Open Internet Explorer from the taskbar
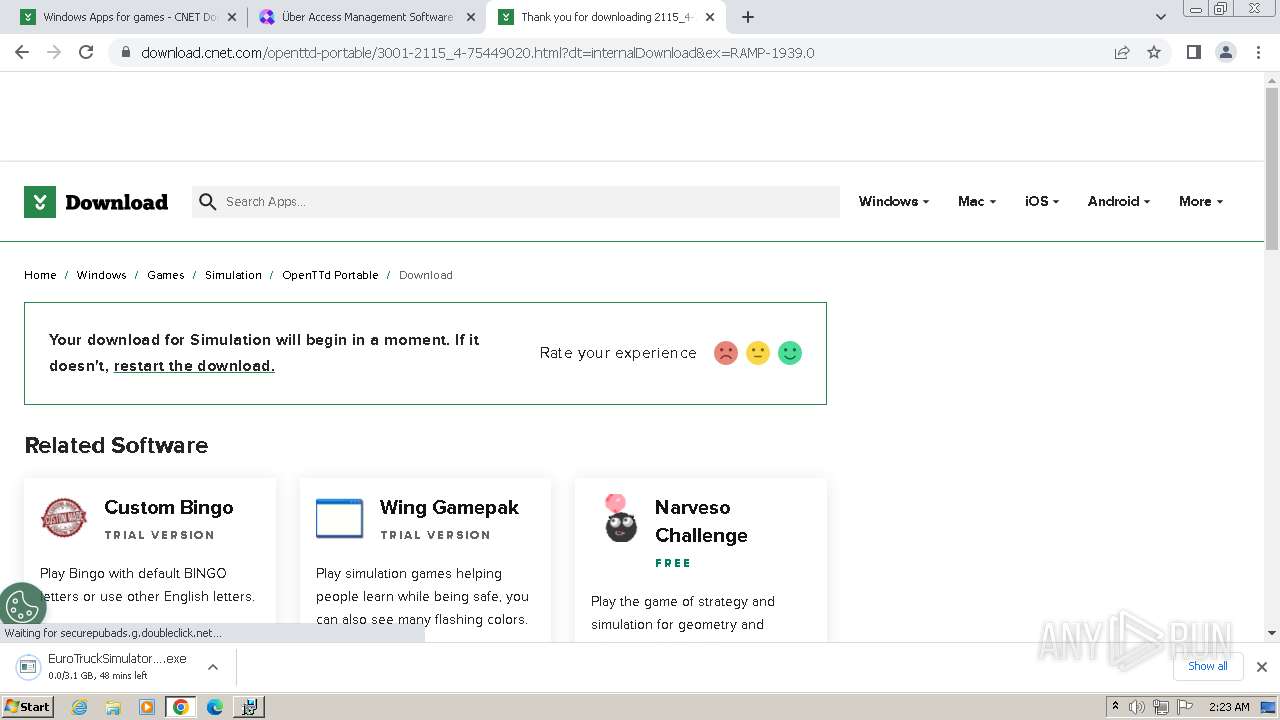 pyautogui.click(x=80, y=707)
